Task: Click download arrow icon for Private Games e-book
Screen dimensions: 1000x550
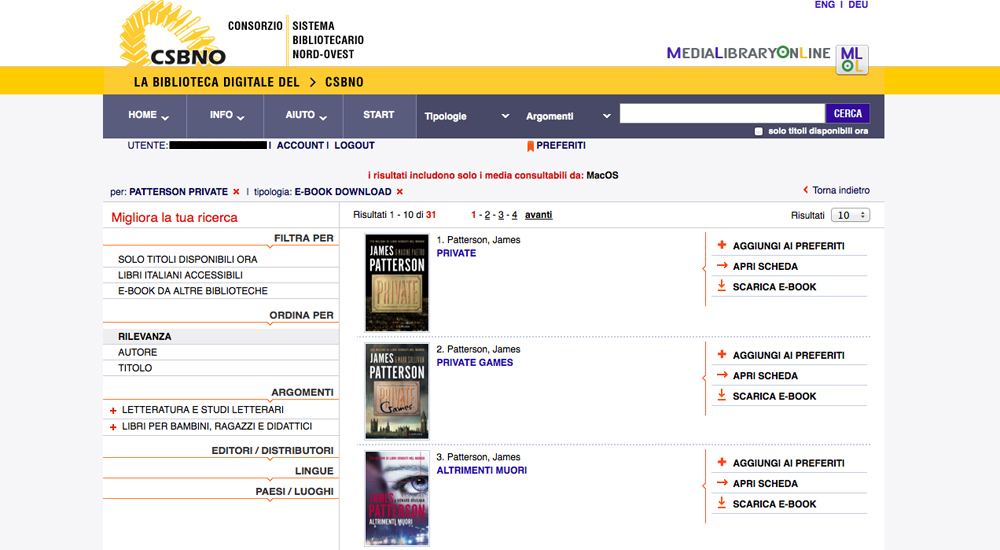Action: coord(722,396)
